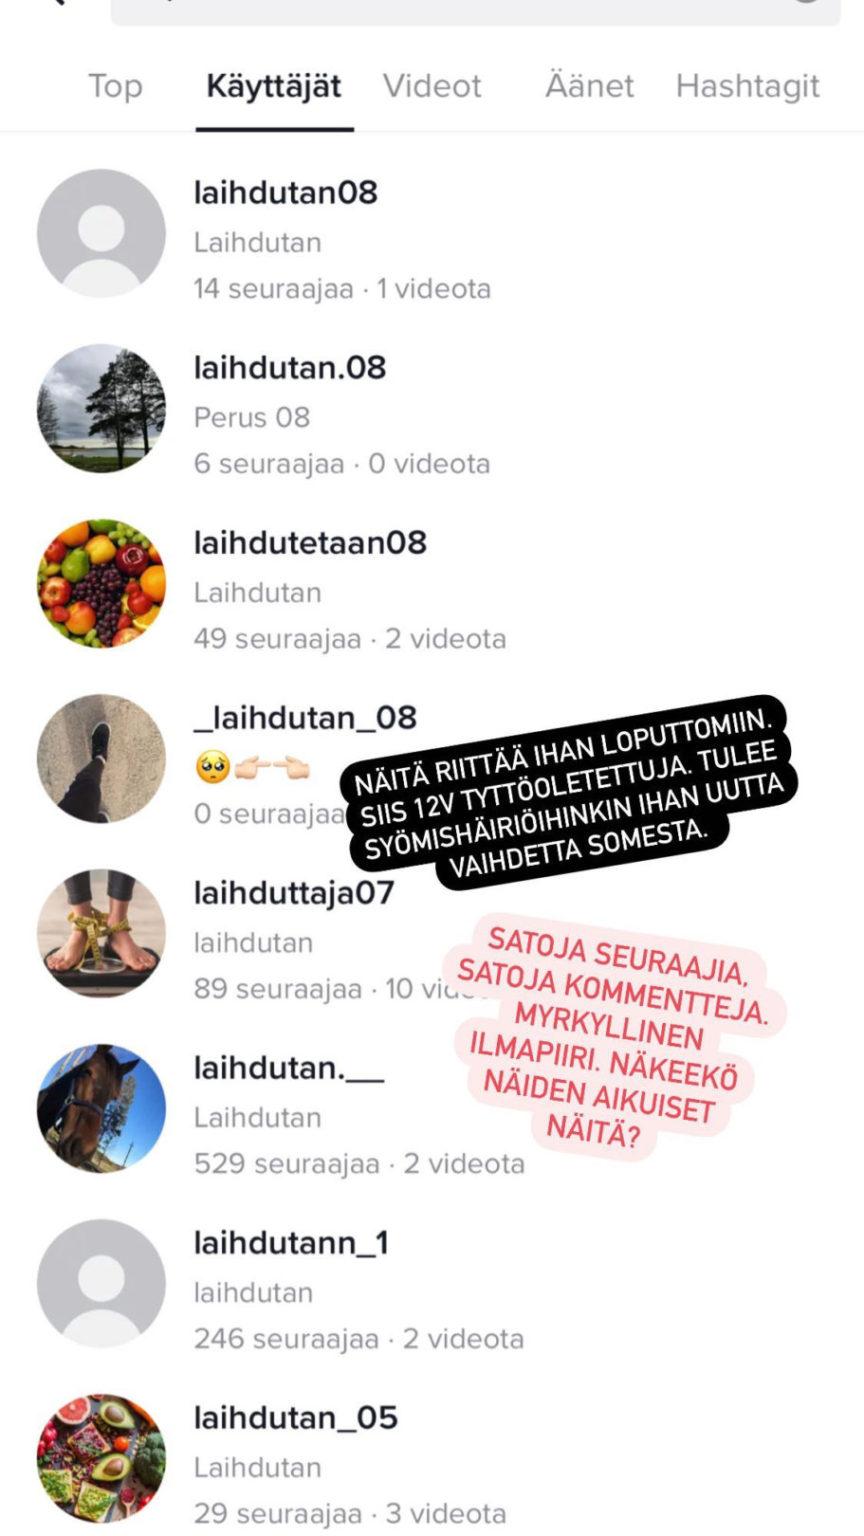Open laihdutan08 default avatar
The height and width of the screenshot is (1536, 864).
(101, 233)
